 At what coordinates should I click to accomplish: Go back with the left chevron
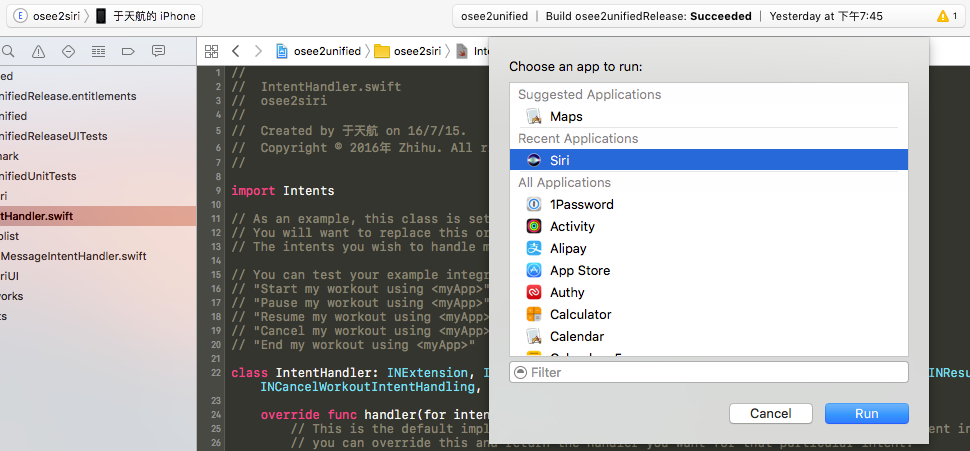pos(235,51)
